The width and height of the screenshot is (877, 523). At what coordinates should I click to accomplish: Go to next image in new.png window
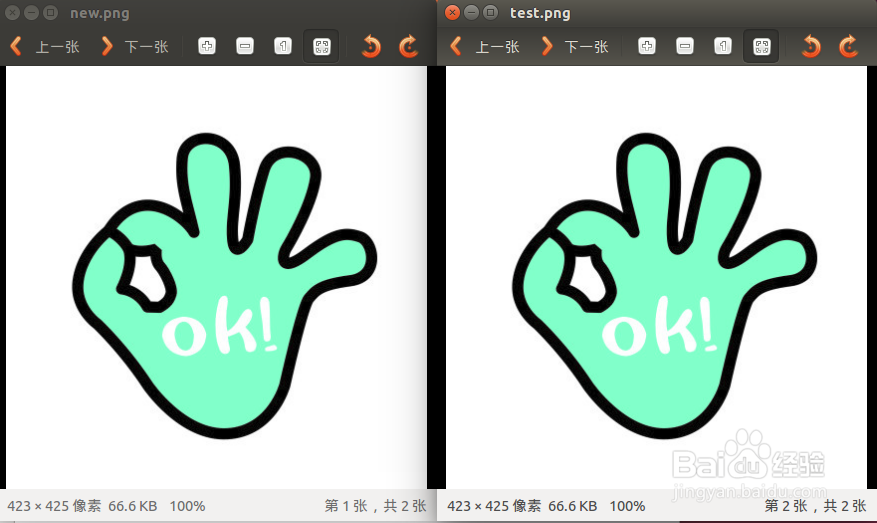(x=134, y=46)
